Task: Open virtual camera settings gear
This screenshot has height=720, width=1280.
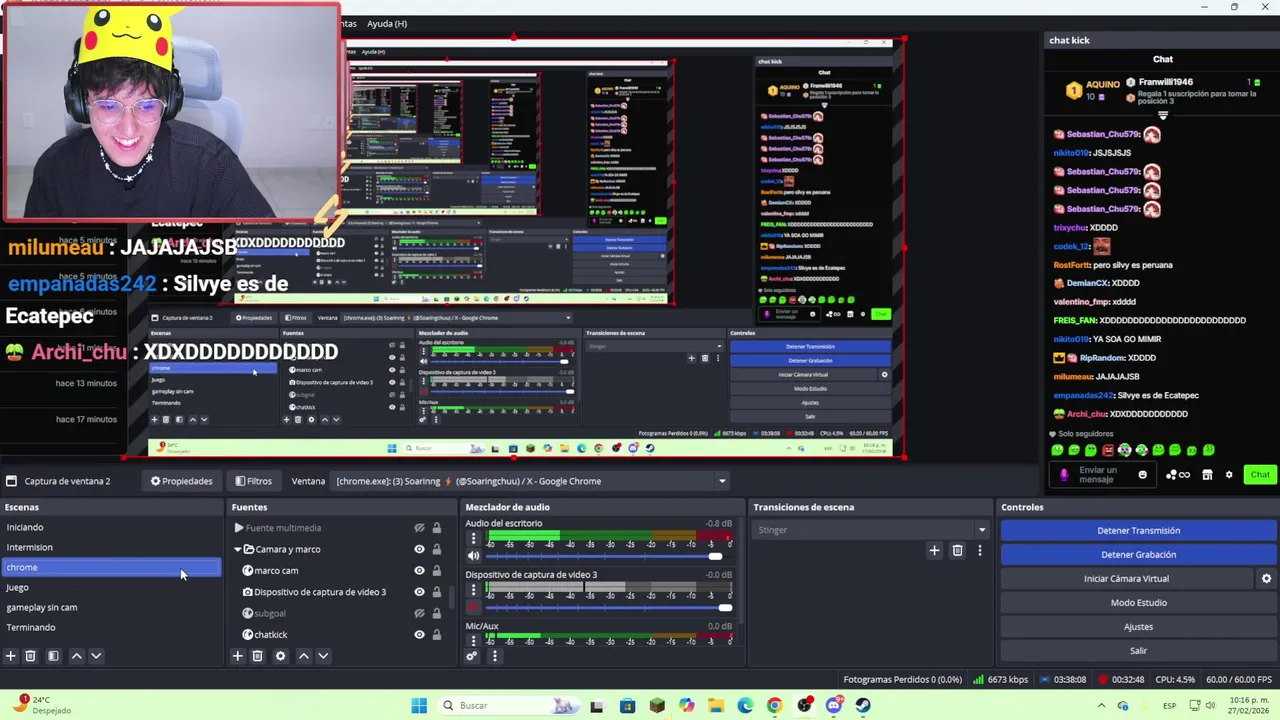Action: point(1266,579)
